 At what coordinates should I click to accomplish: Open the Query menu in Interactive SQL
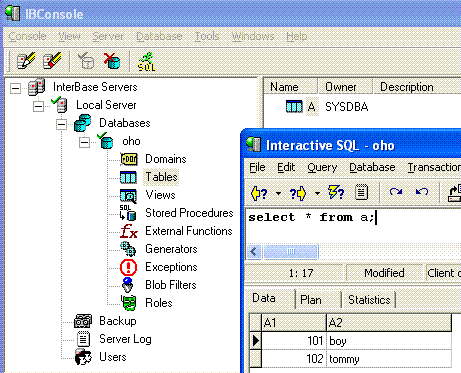click(322, 167)
